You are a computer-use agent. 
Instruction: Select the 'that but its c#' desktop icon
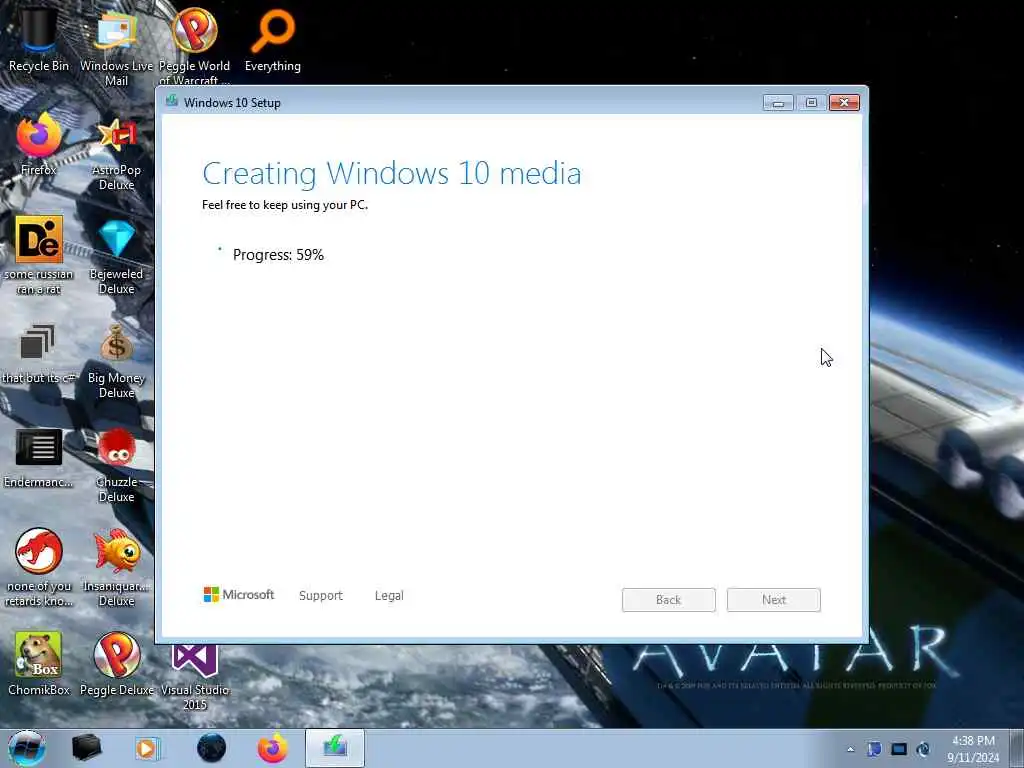pyautogui.click(x=39, y=353)
